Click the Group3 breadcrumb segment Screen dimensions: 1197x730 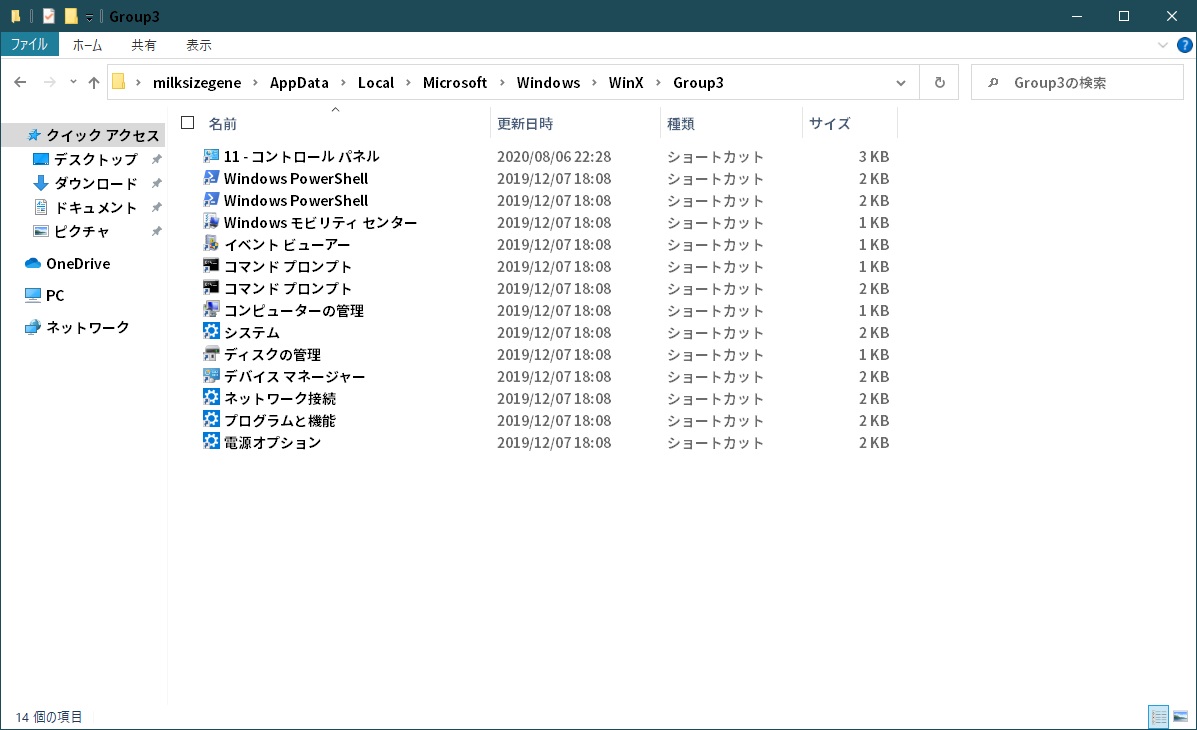pyautogui.click(x=699, y=82)
